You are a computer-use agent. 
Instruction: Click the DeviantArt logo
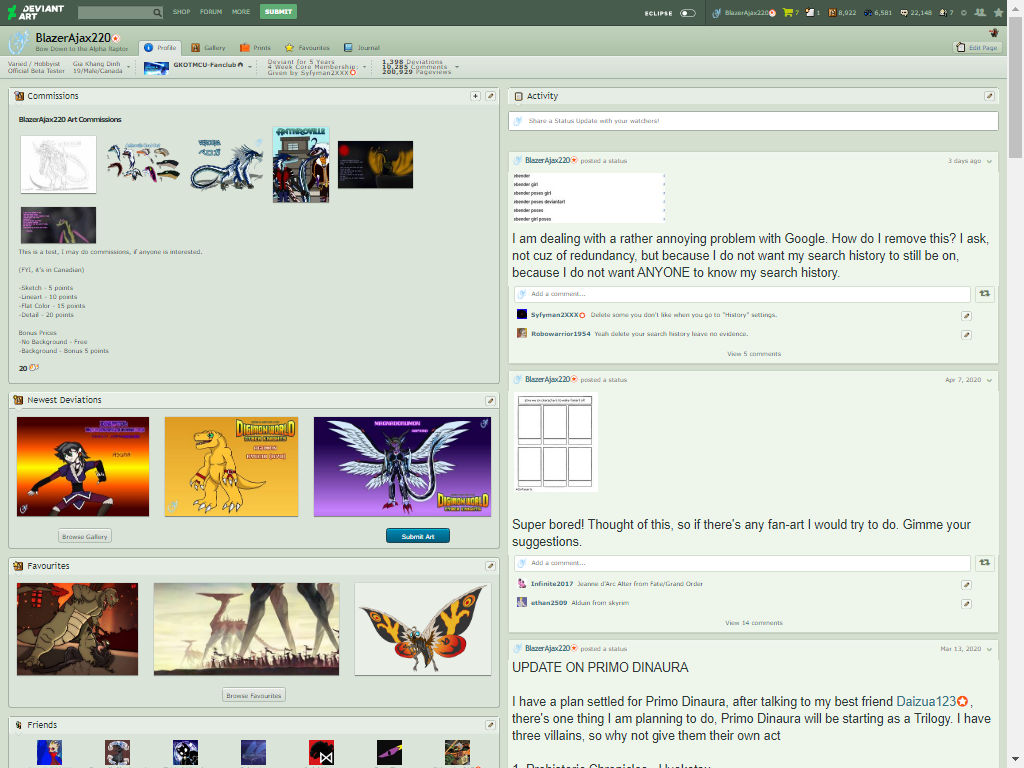[x=35, y=12]
